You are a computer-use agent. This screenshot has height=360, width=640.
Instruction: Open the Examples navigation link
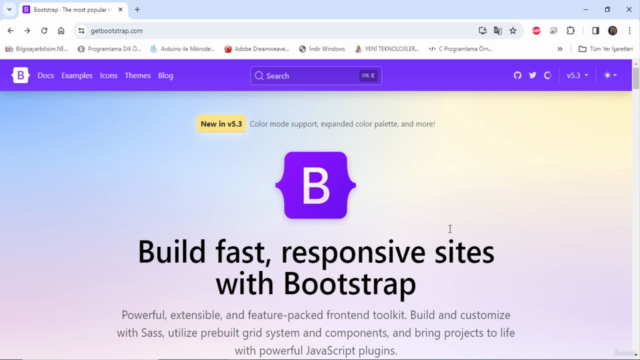click(x=77, y=76)
